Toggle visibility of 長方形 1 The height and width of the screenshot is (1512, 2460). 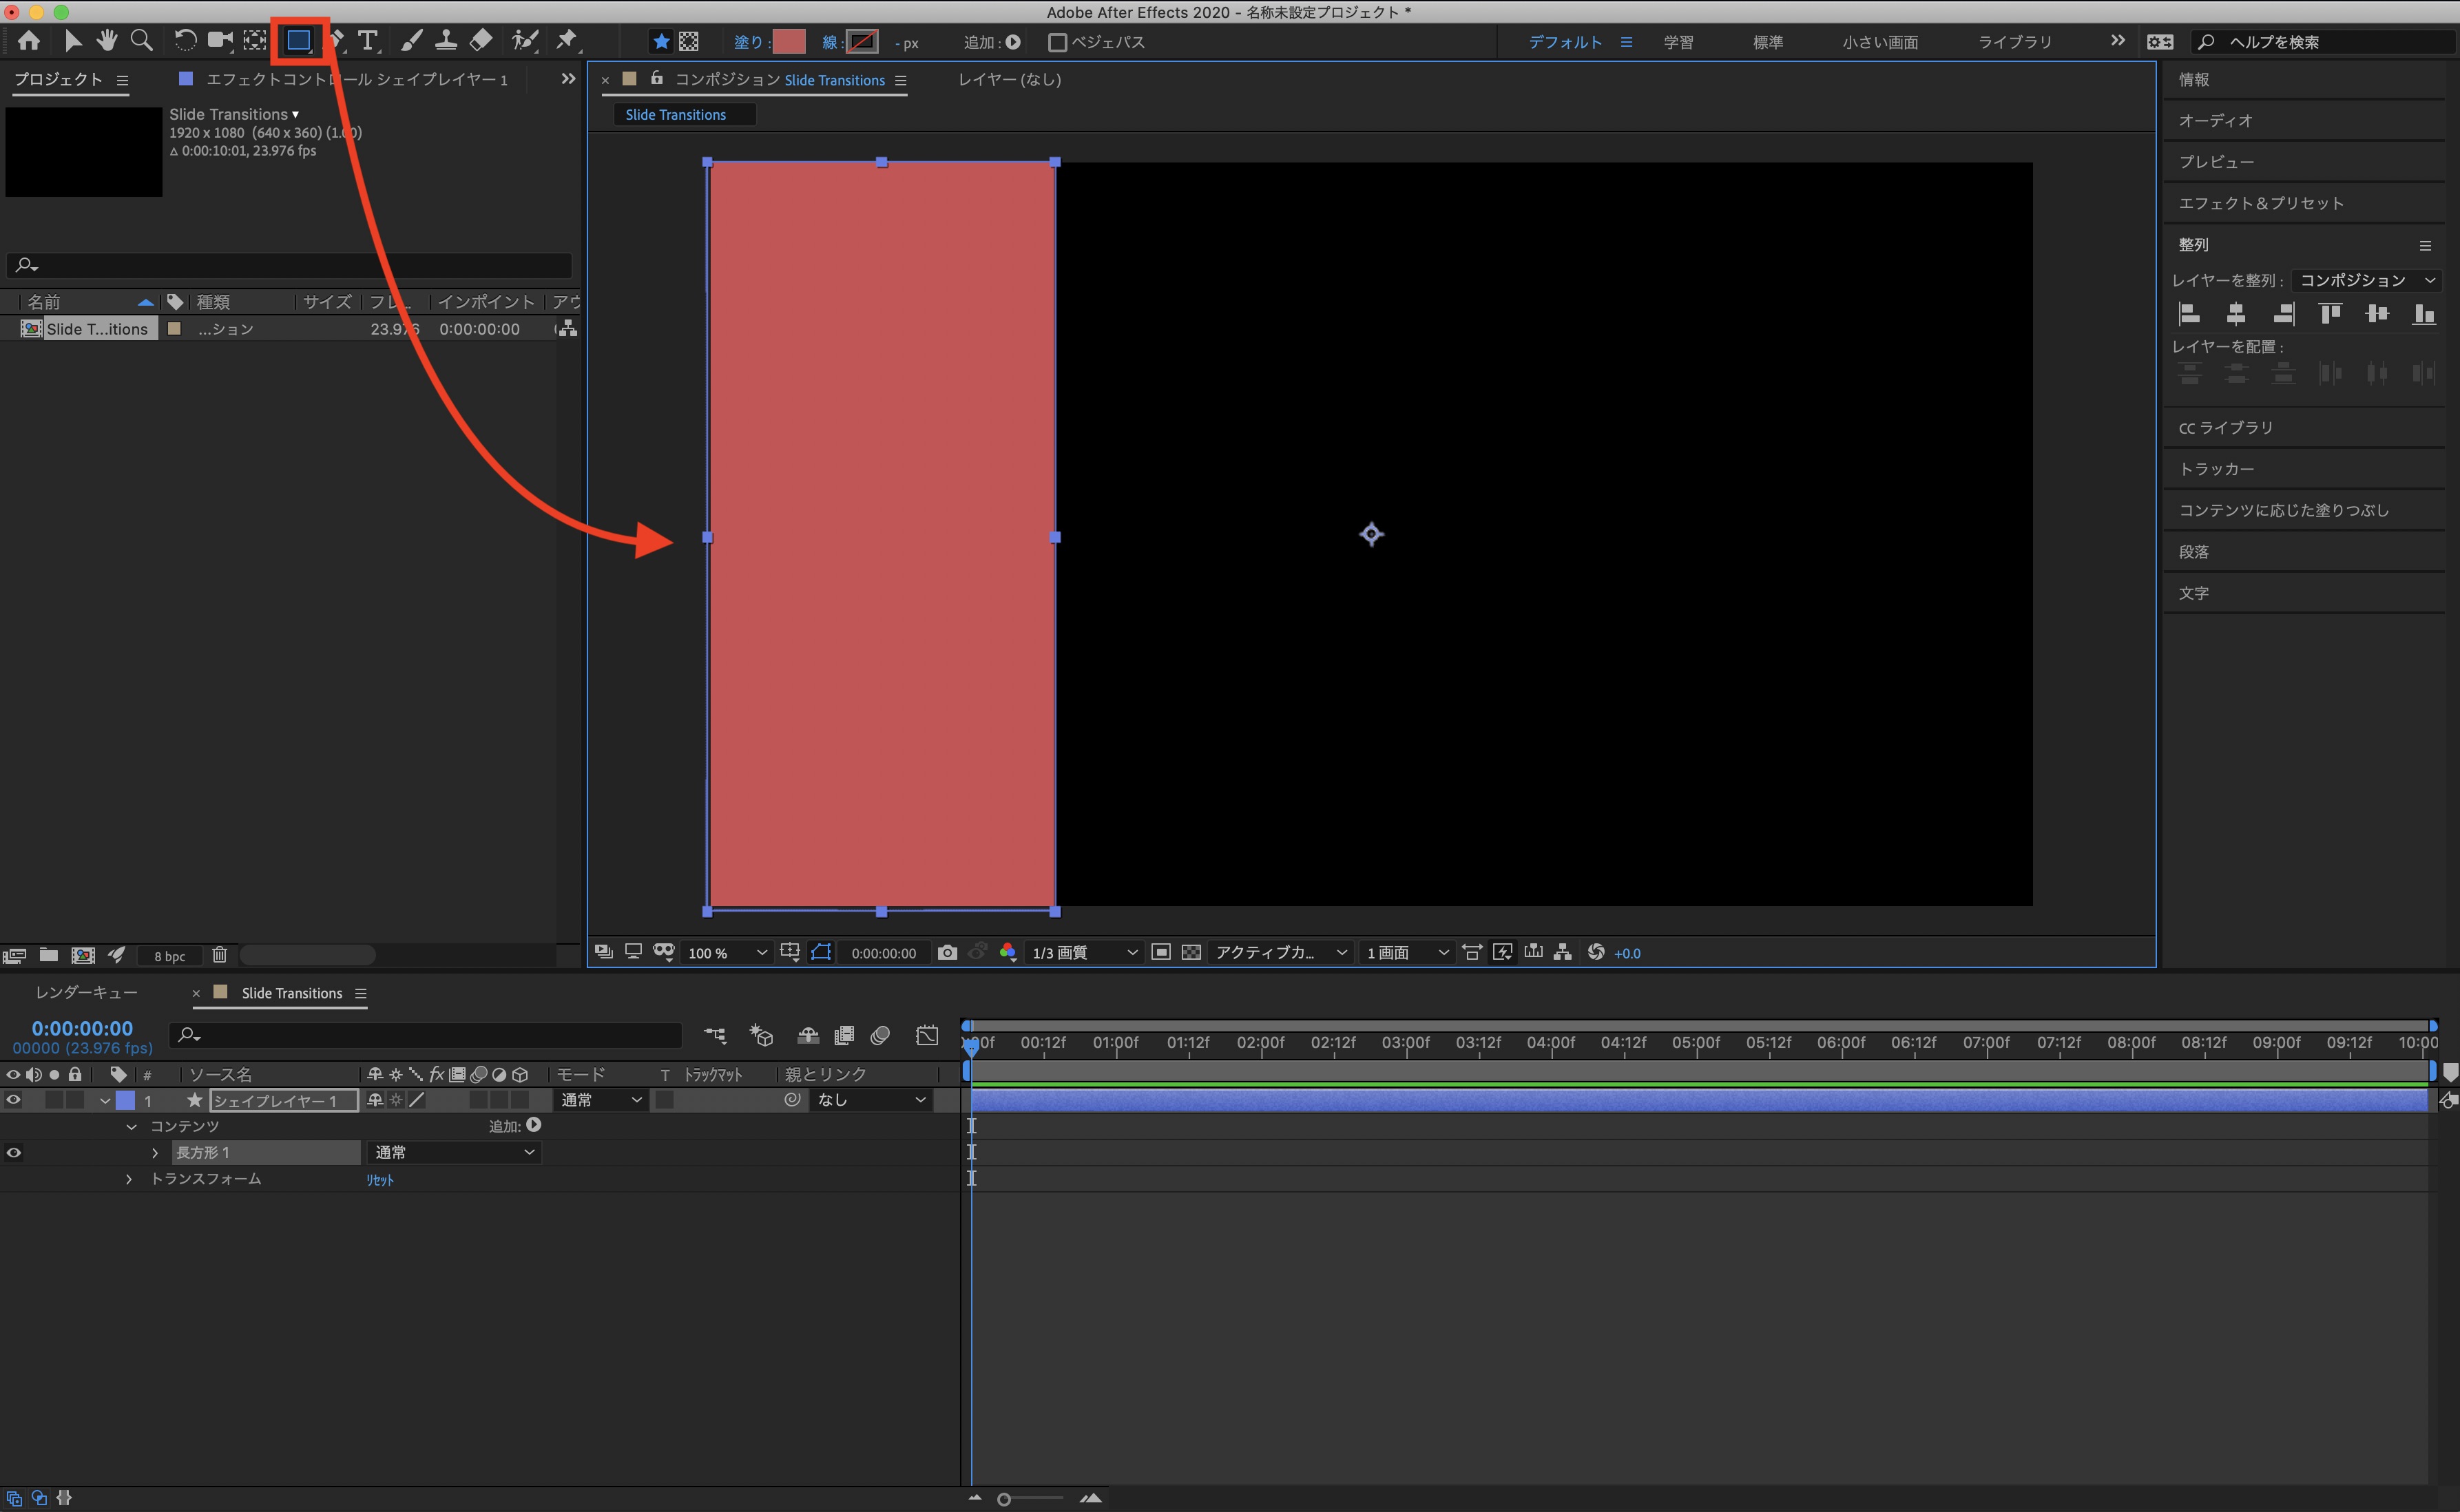coord(14,1152)
